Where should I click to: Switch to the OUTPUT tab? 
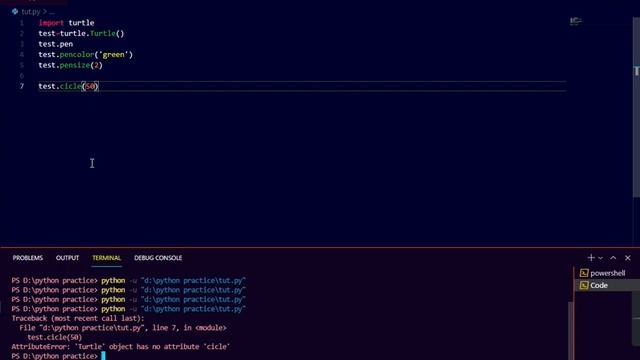click(x=67, y=258)
